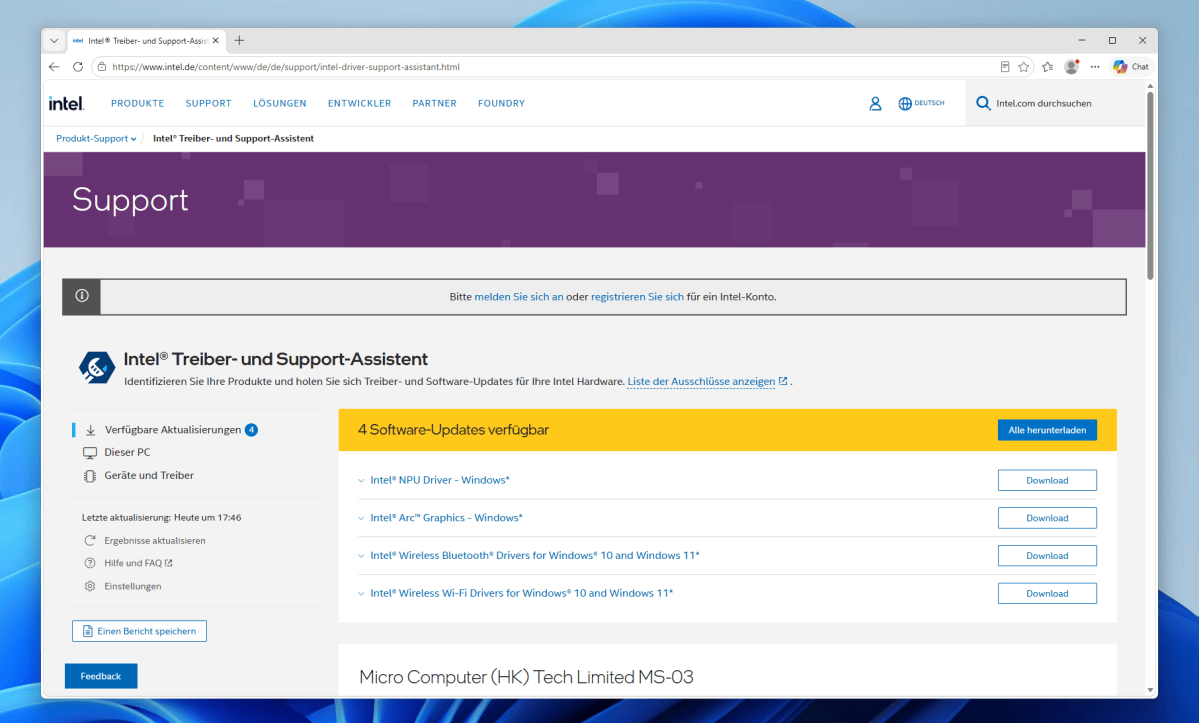Screen dimensions: 1199x723
Task: Reload the page
Action: click(78, 66)
